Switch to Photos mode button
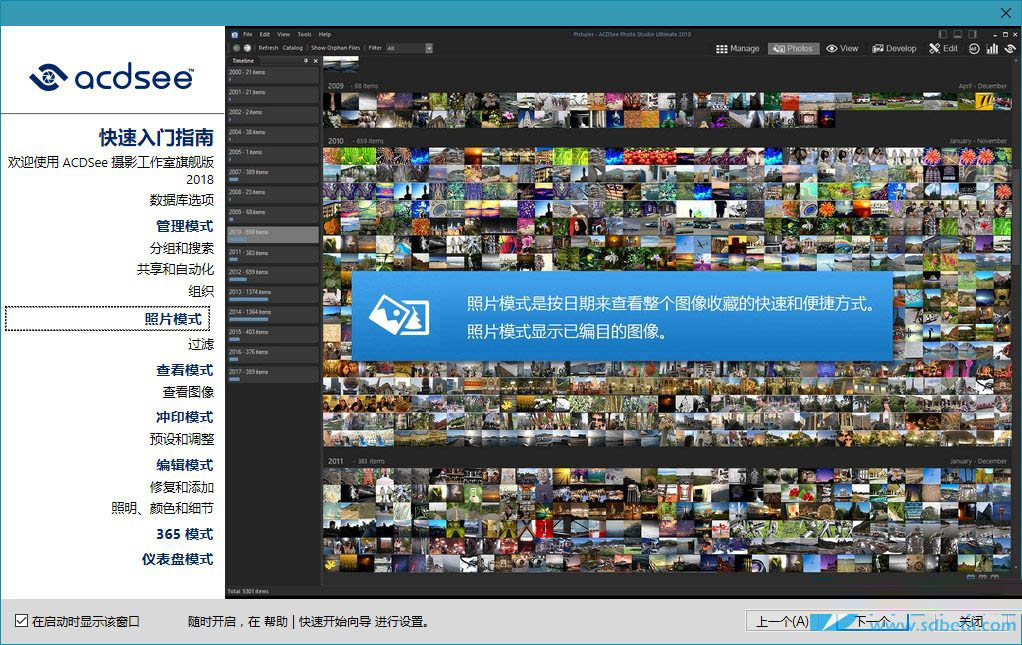This screenshot has width=1022, height=645. 793,48
